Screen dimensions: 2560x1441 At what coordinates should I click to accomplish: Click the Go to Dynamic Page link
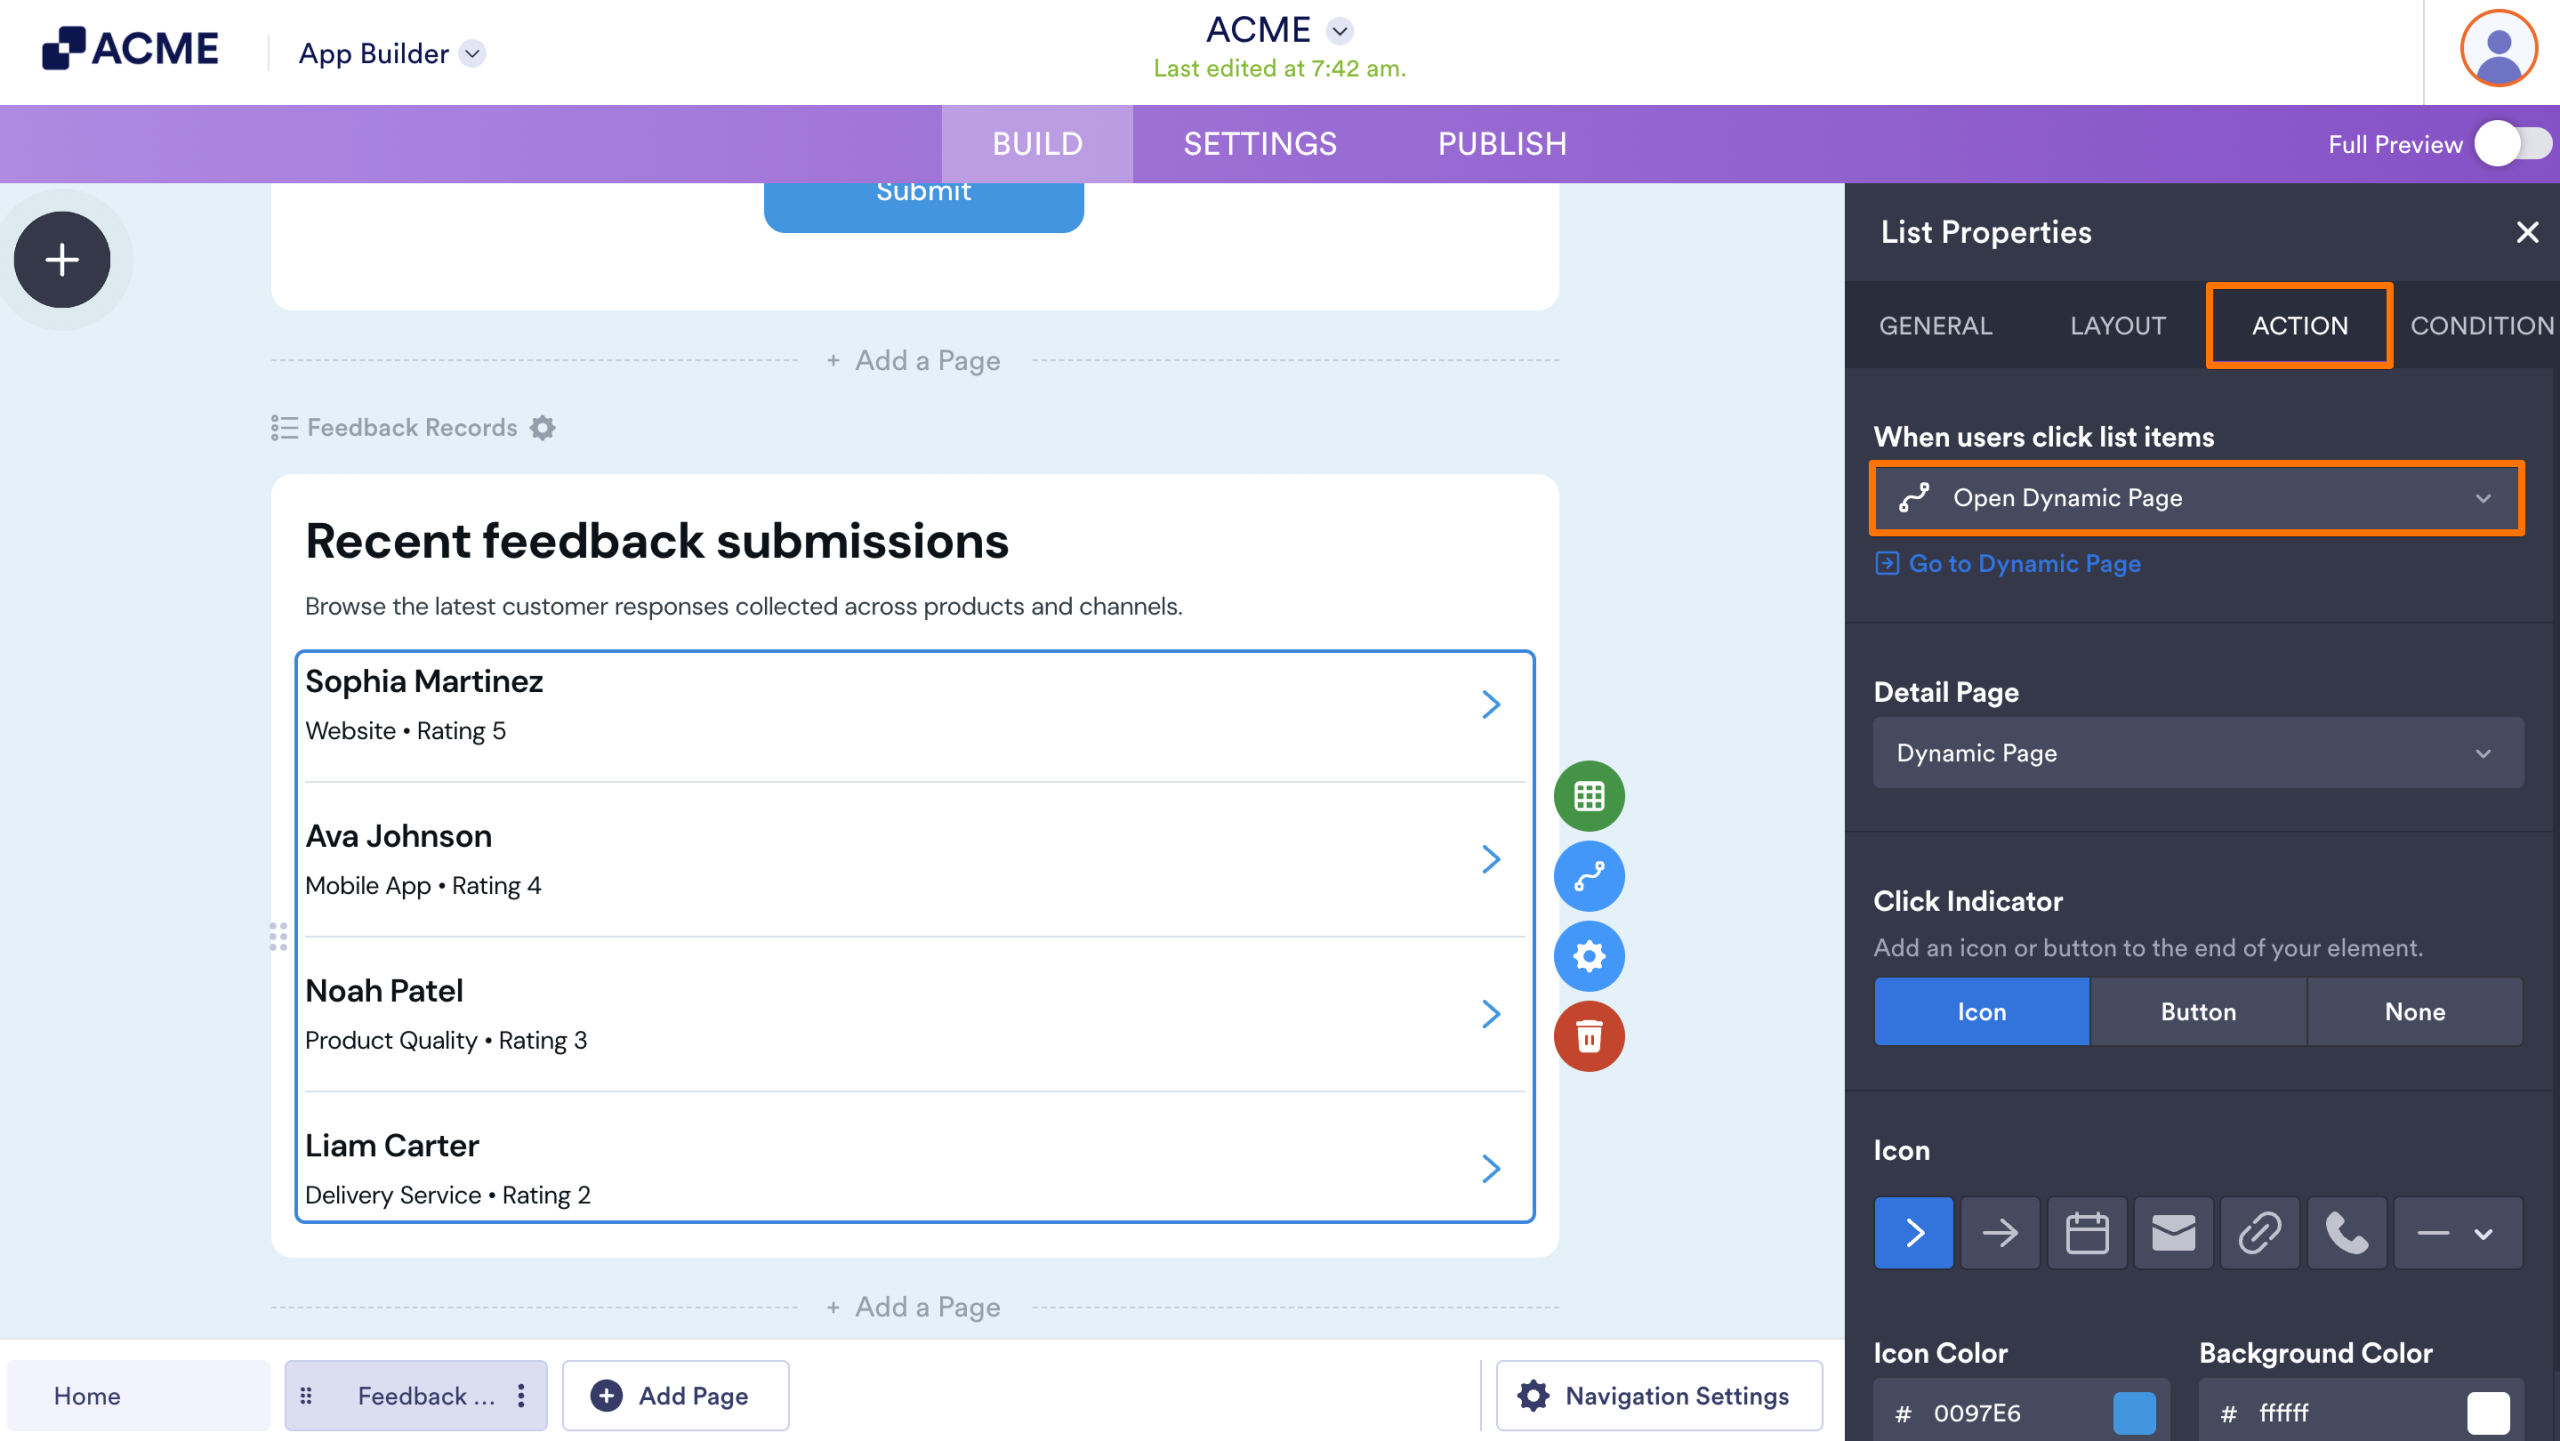pos(2008,564)
